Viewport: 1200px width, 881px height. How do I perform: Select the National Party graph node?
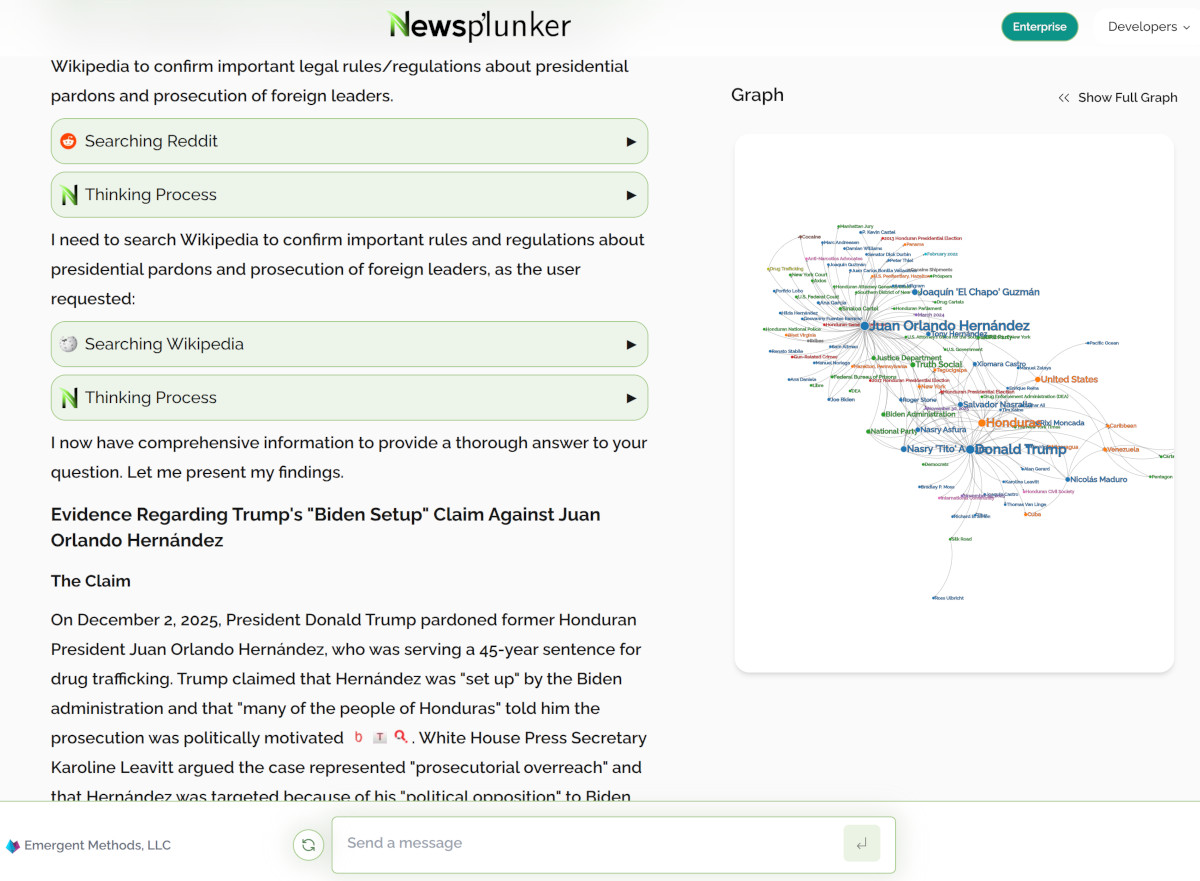(x=868, y=432)
